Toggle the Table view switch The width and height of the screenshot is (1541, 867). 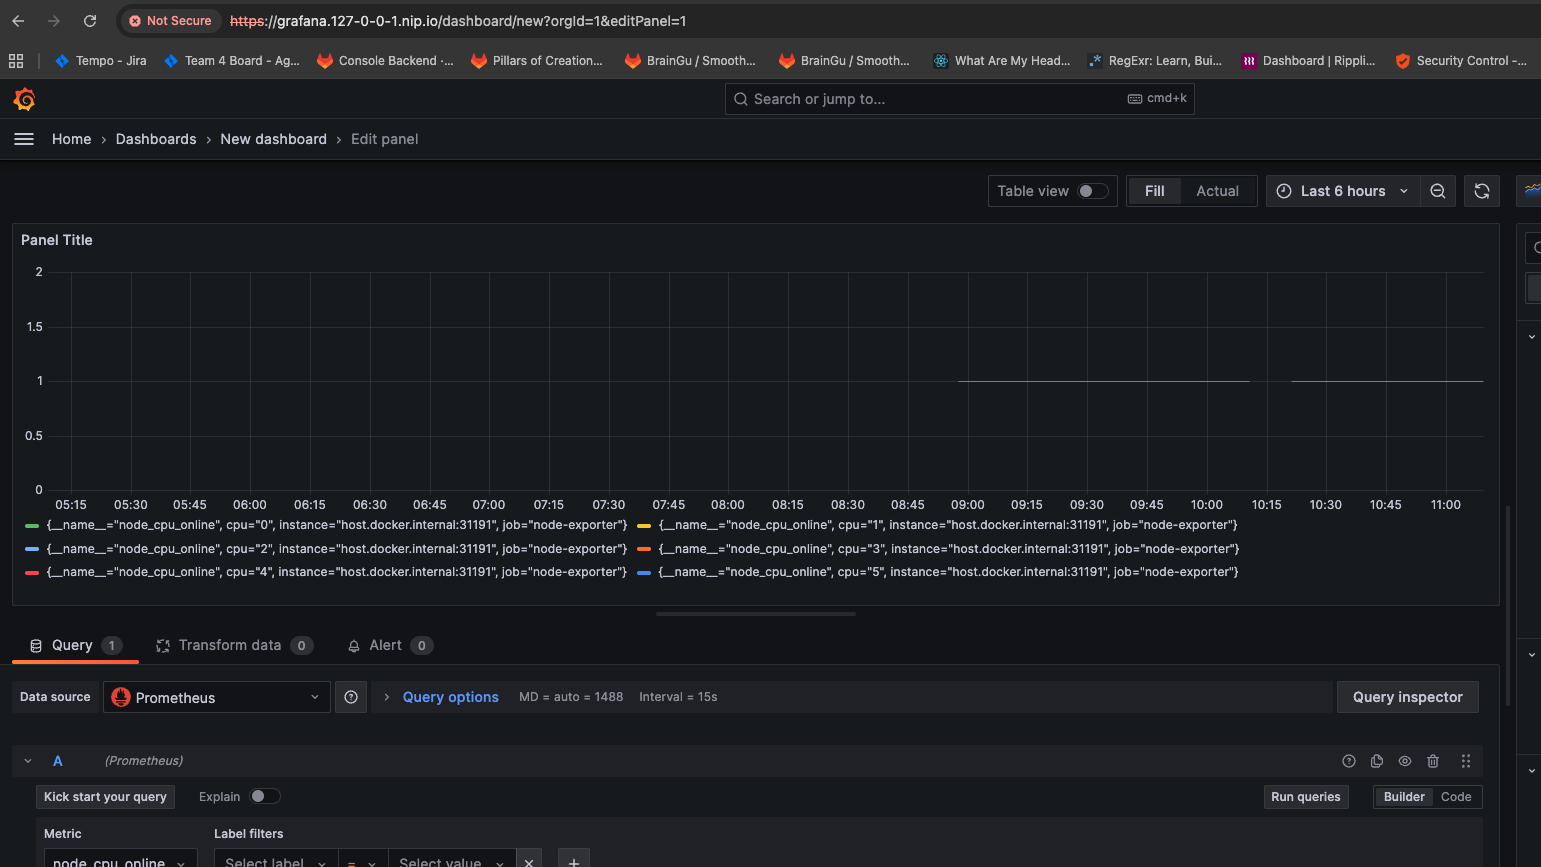[1093, 191]
